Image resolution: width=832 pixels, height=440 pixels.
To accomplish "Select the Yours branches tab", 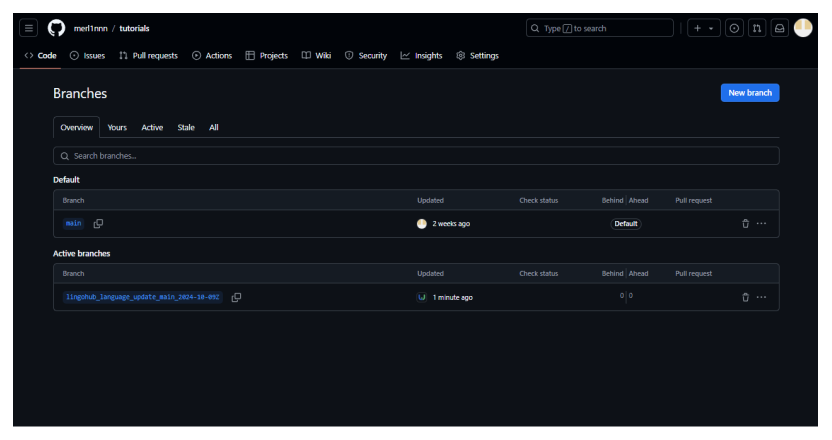I will click(117, 127).
